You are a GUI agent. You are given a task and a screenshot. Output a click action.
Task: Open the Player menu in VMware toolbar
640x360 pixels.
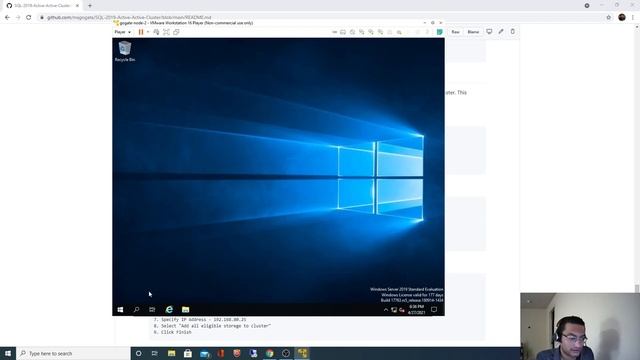(122, 32)
